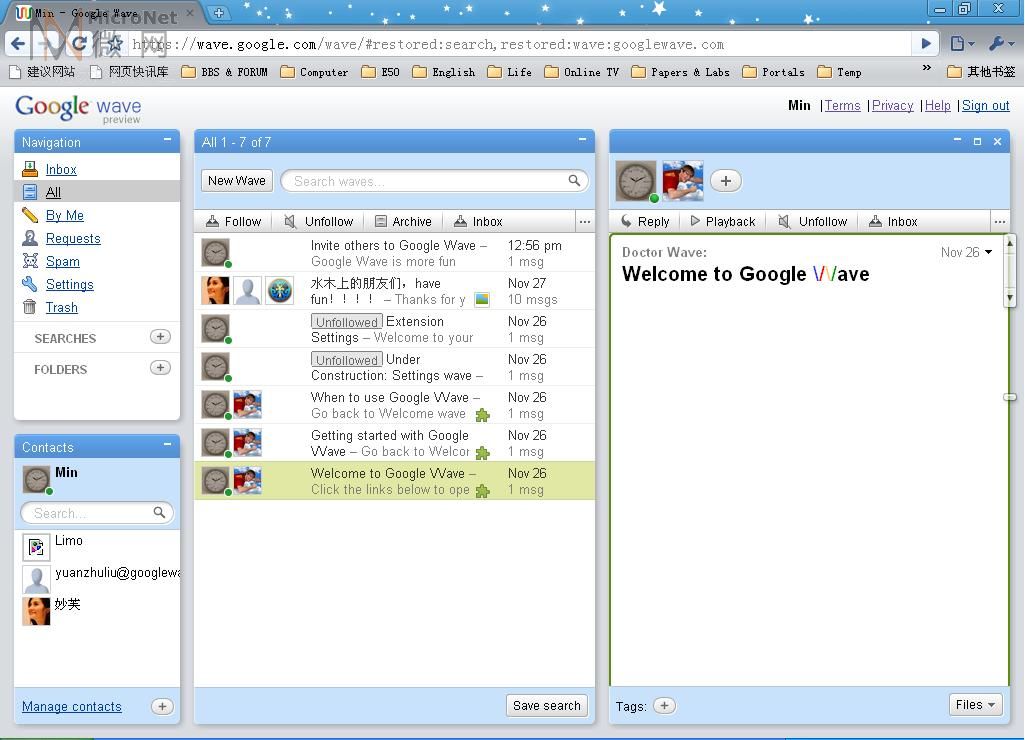The height and width of the screenshot is (740, 1025).
Task: Click Inbox in the wave panel toolbar
Action: 893,222
